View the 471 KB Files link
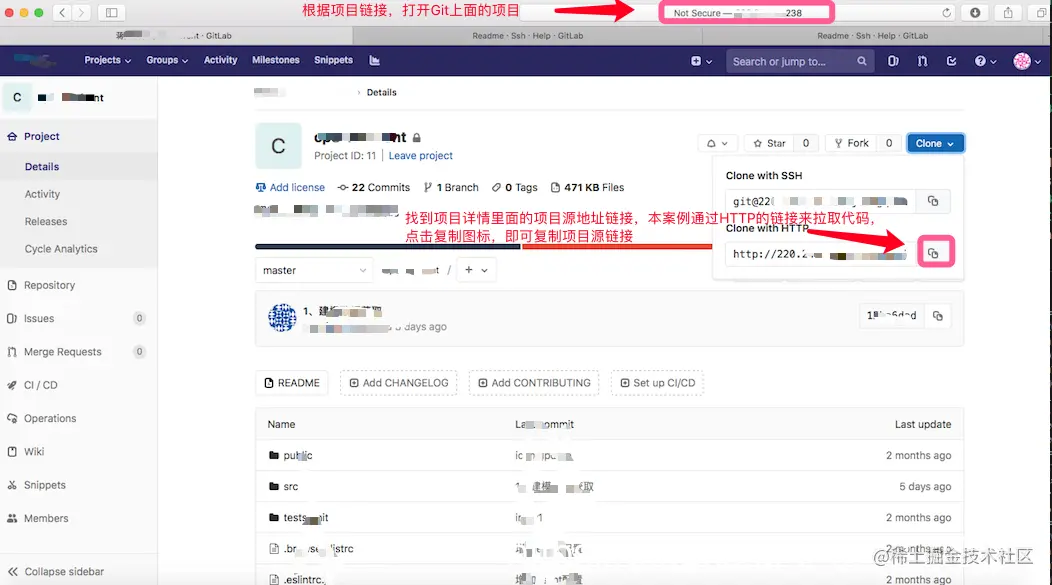Viewport: 1052px width, 585px height. coord(587,188)
